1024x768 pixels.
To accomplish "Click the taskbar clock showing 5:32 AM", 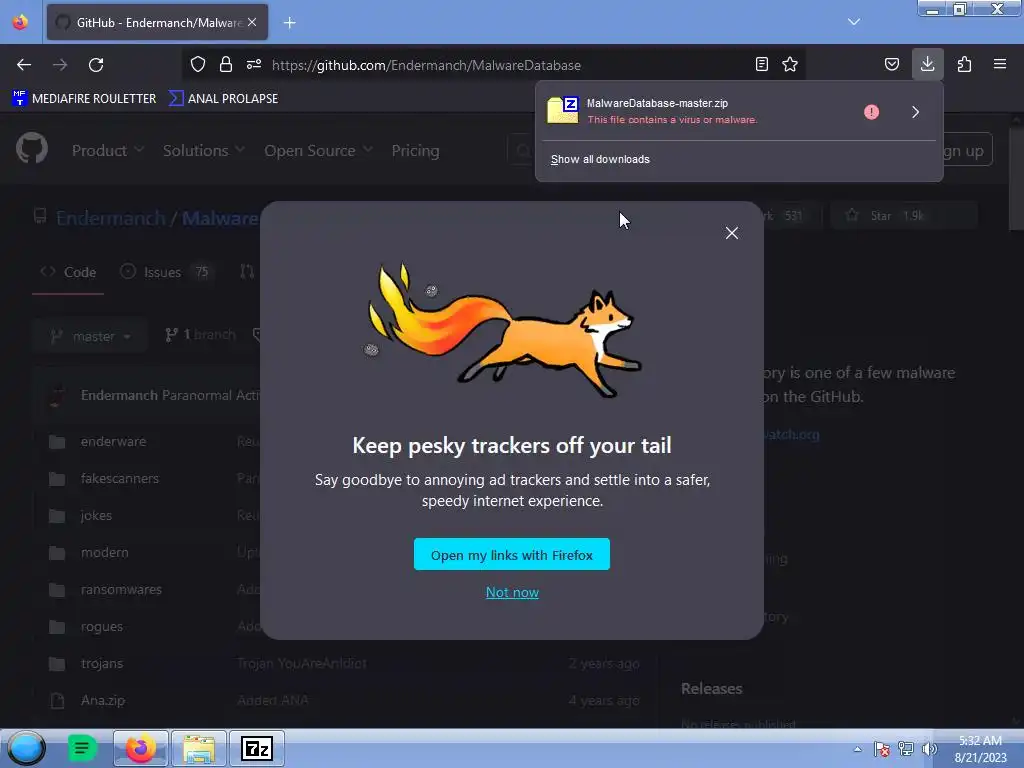I will point(980,749).
